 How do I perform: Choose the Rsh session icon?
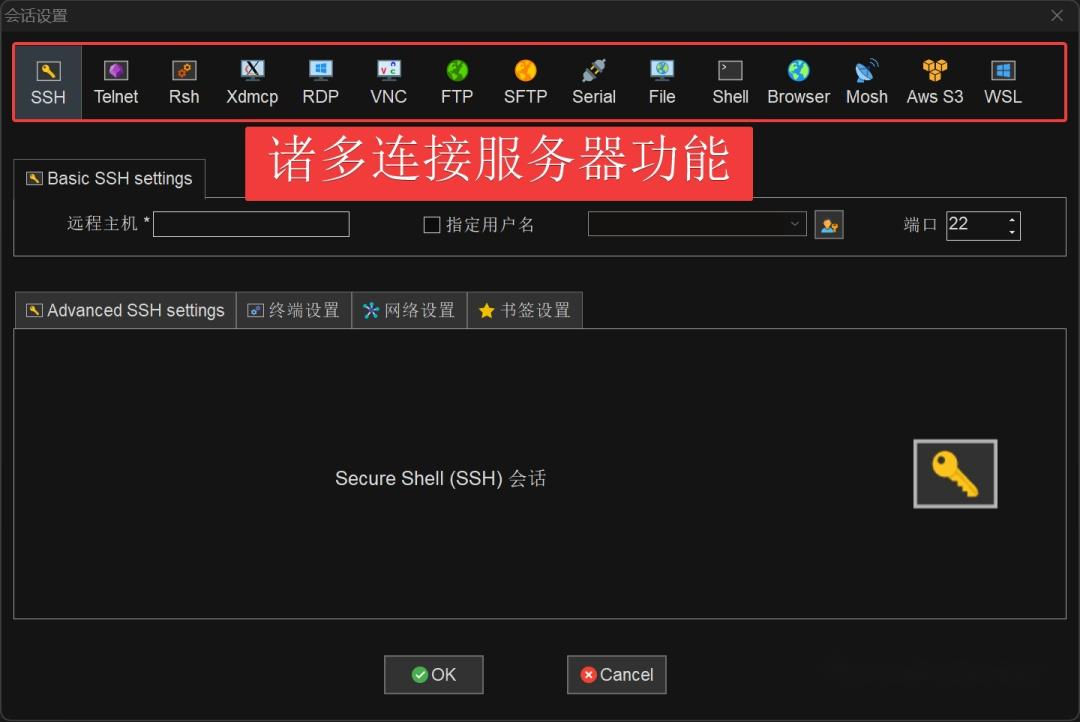coord(184,83)
